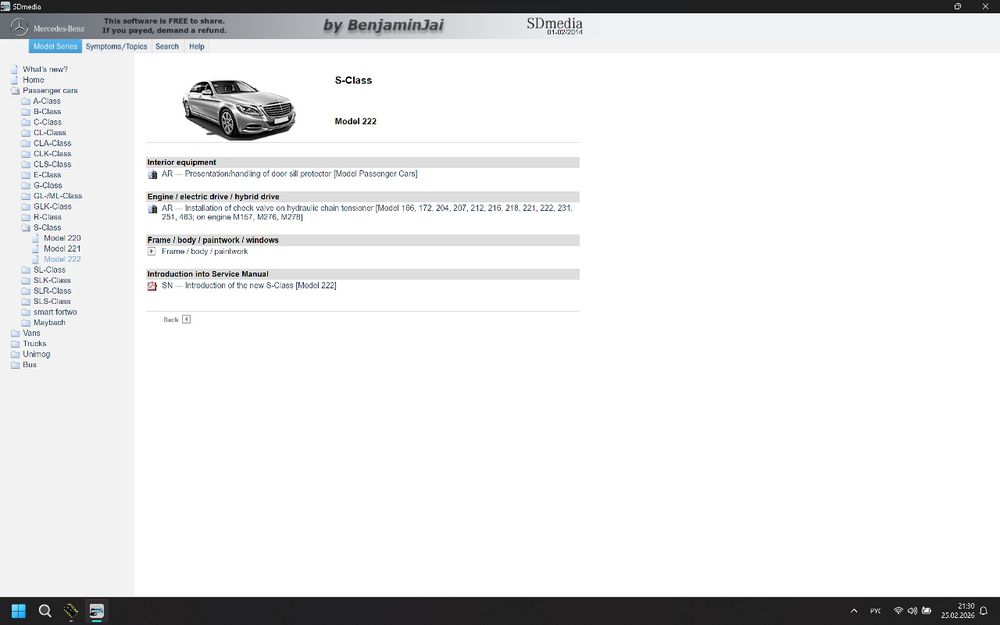Select Model 221 under S-Class
Viewport: 1000px width, 625px height.
coord(62,249)
